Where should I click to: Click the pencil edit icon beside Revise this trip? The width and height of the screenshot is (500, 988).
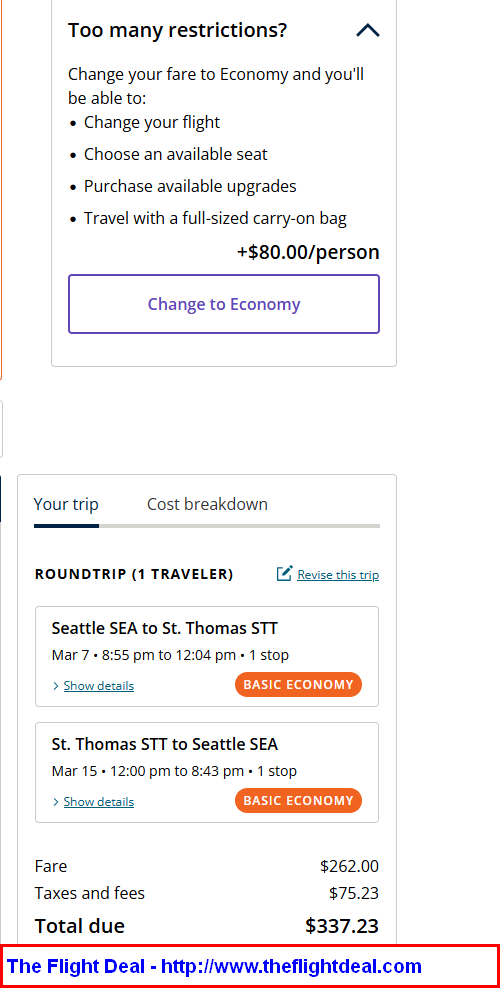[x=284, y=574]
